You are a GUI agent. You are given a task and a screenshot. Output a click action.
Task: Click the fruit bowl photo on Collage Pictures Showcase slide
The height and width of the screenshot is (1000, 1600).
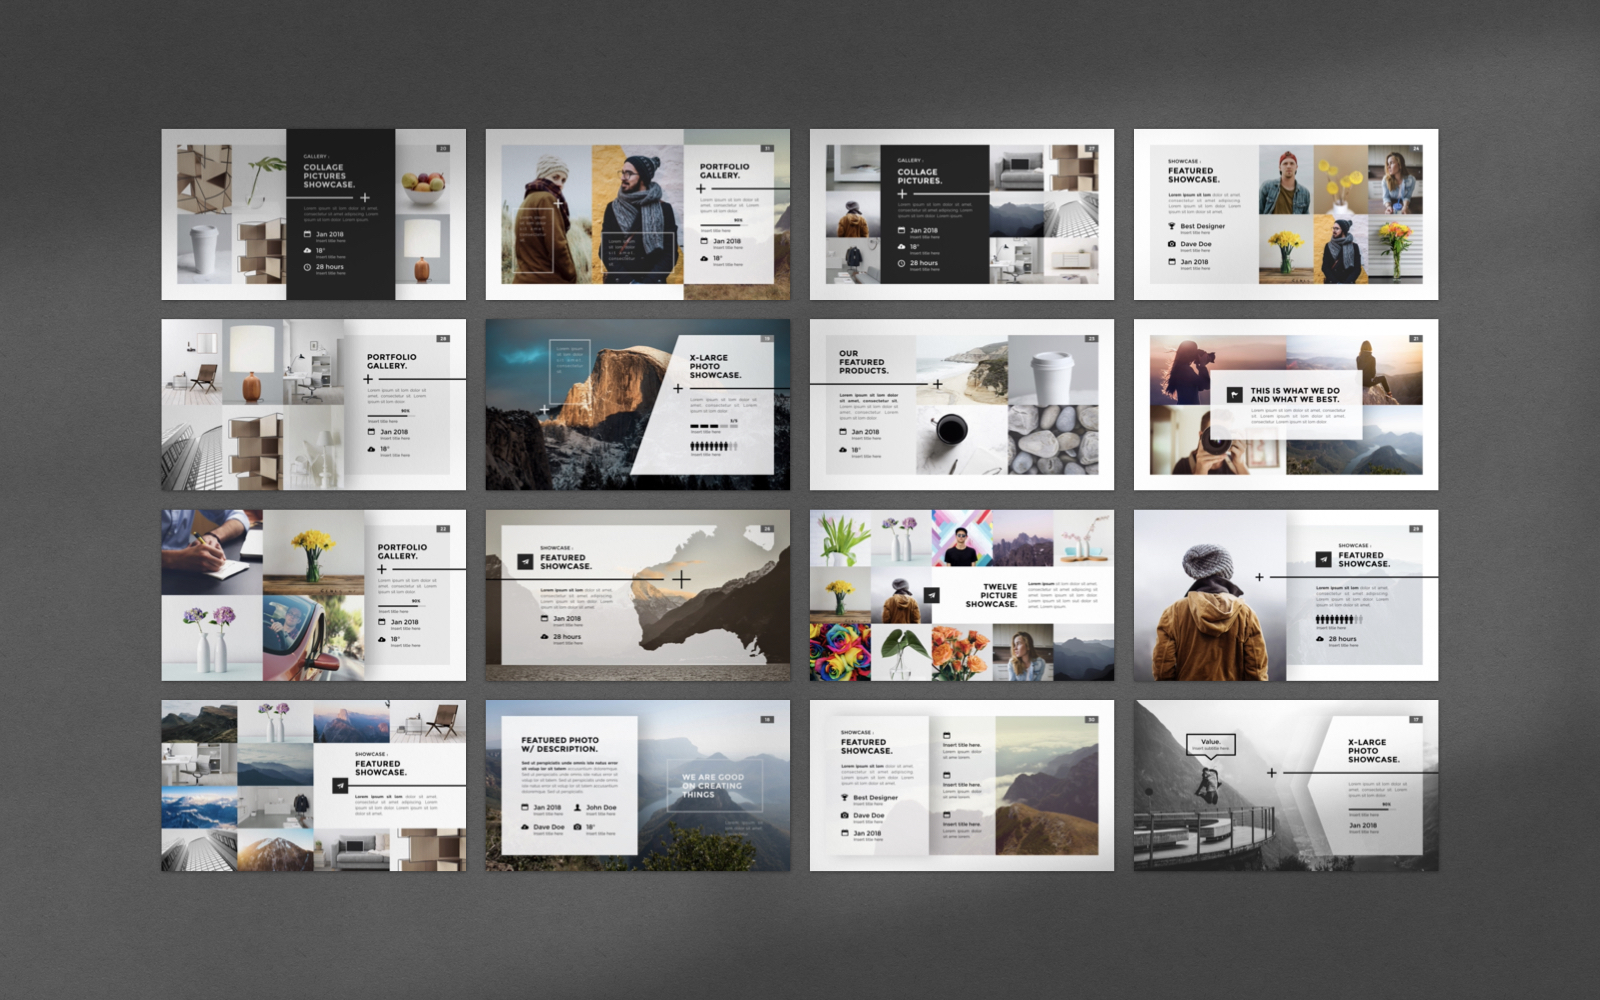point(423,186)
